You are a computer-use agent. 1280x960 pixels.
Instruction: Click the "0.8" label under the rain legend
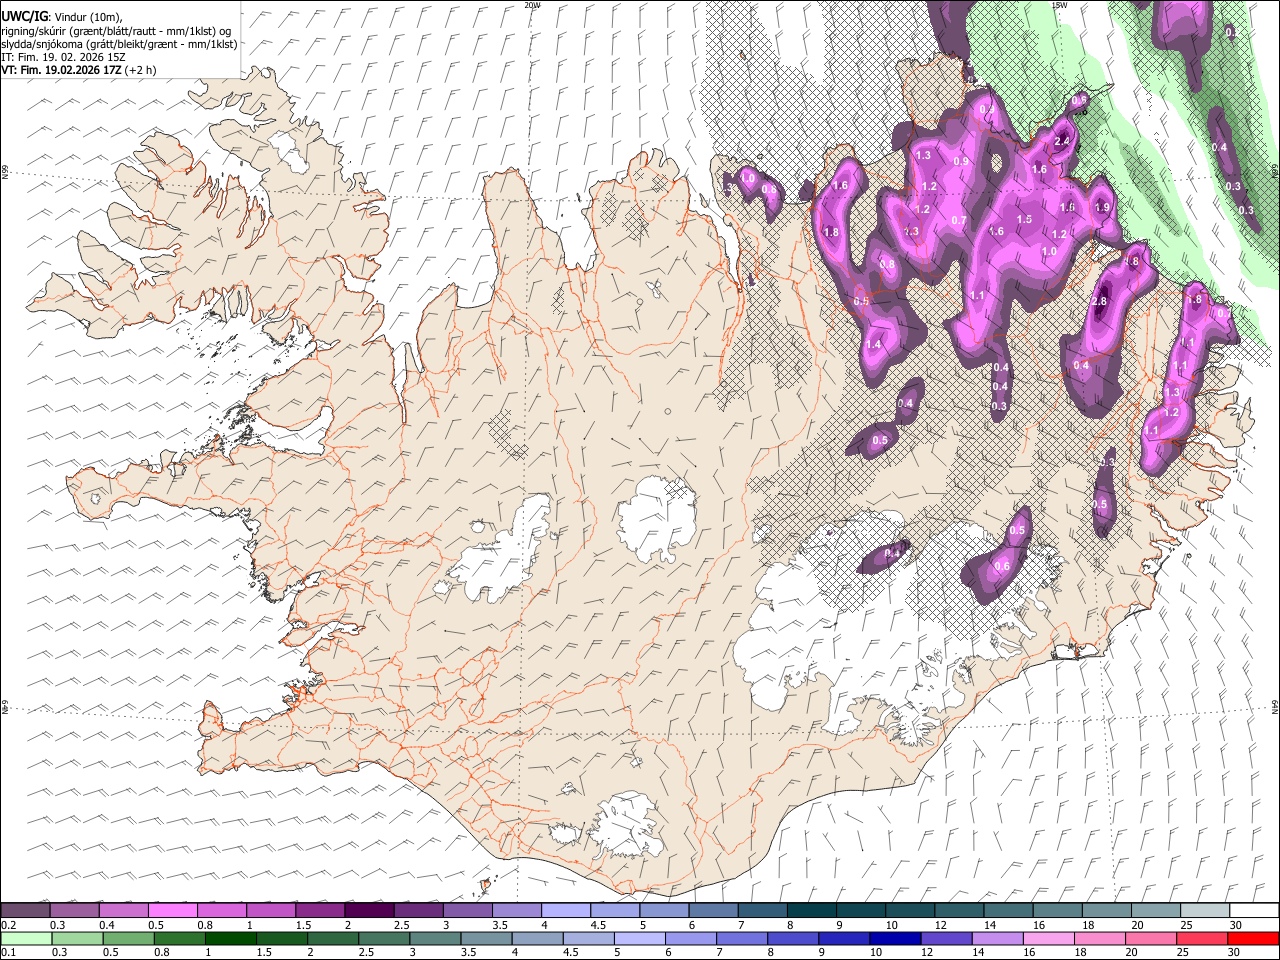point(161,953)
